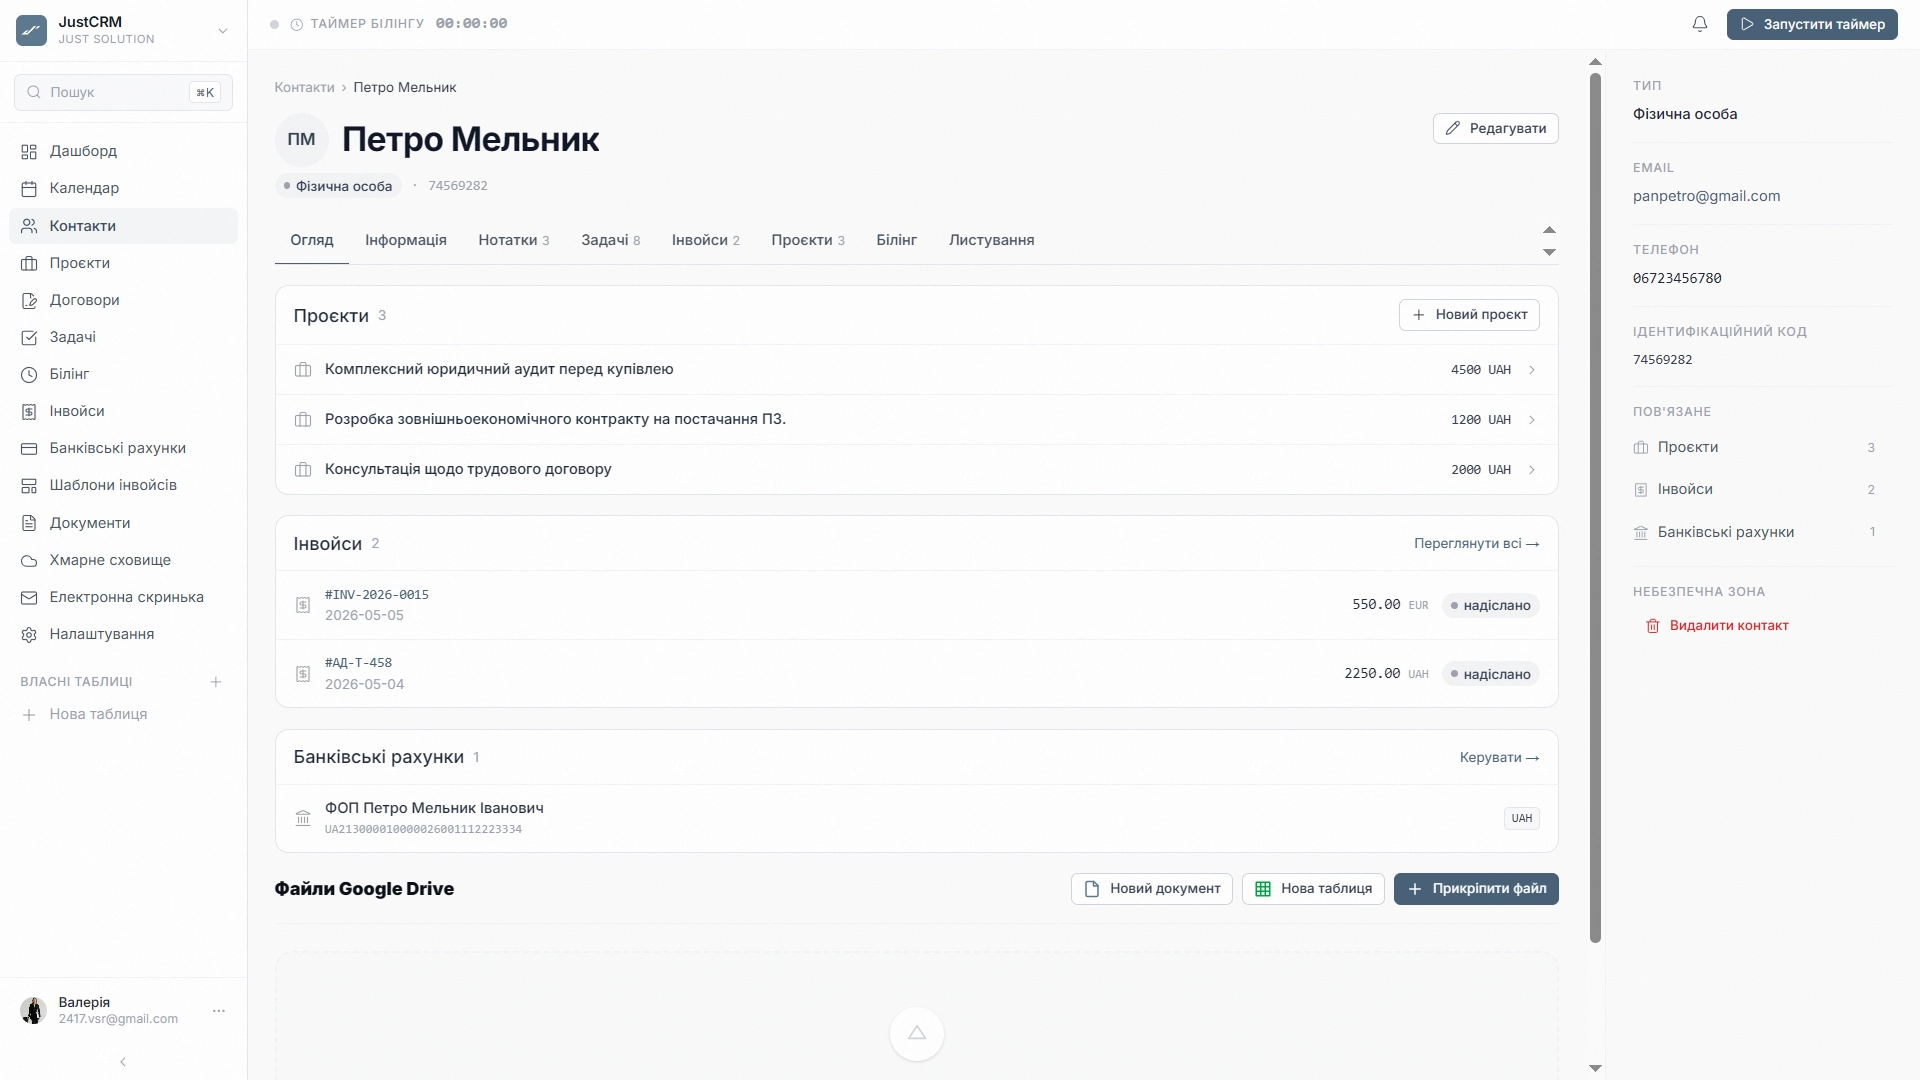
Task: Click Інвойси in Пов'язане panel
Action: pyautogui.click(x=1756, y=490)
